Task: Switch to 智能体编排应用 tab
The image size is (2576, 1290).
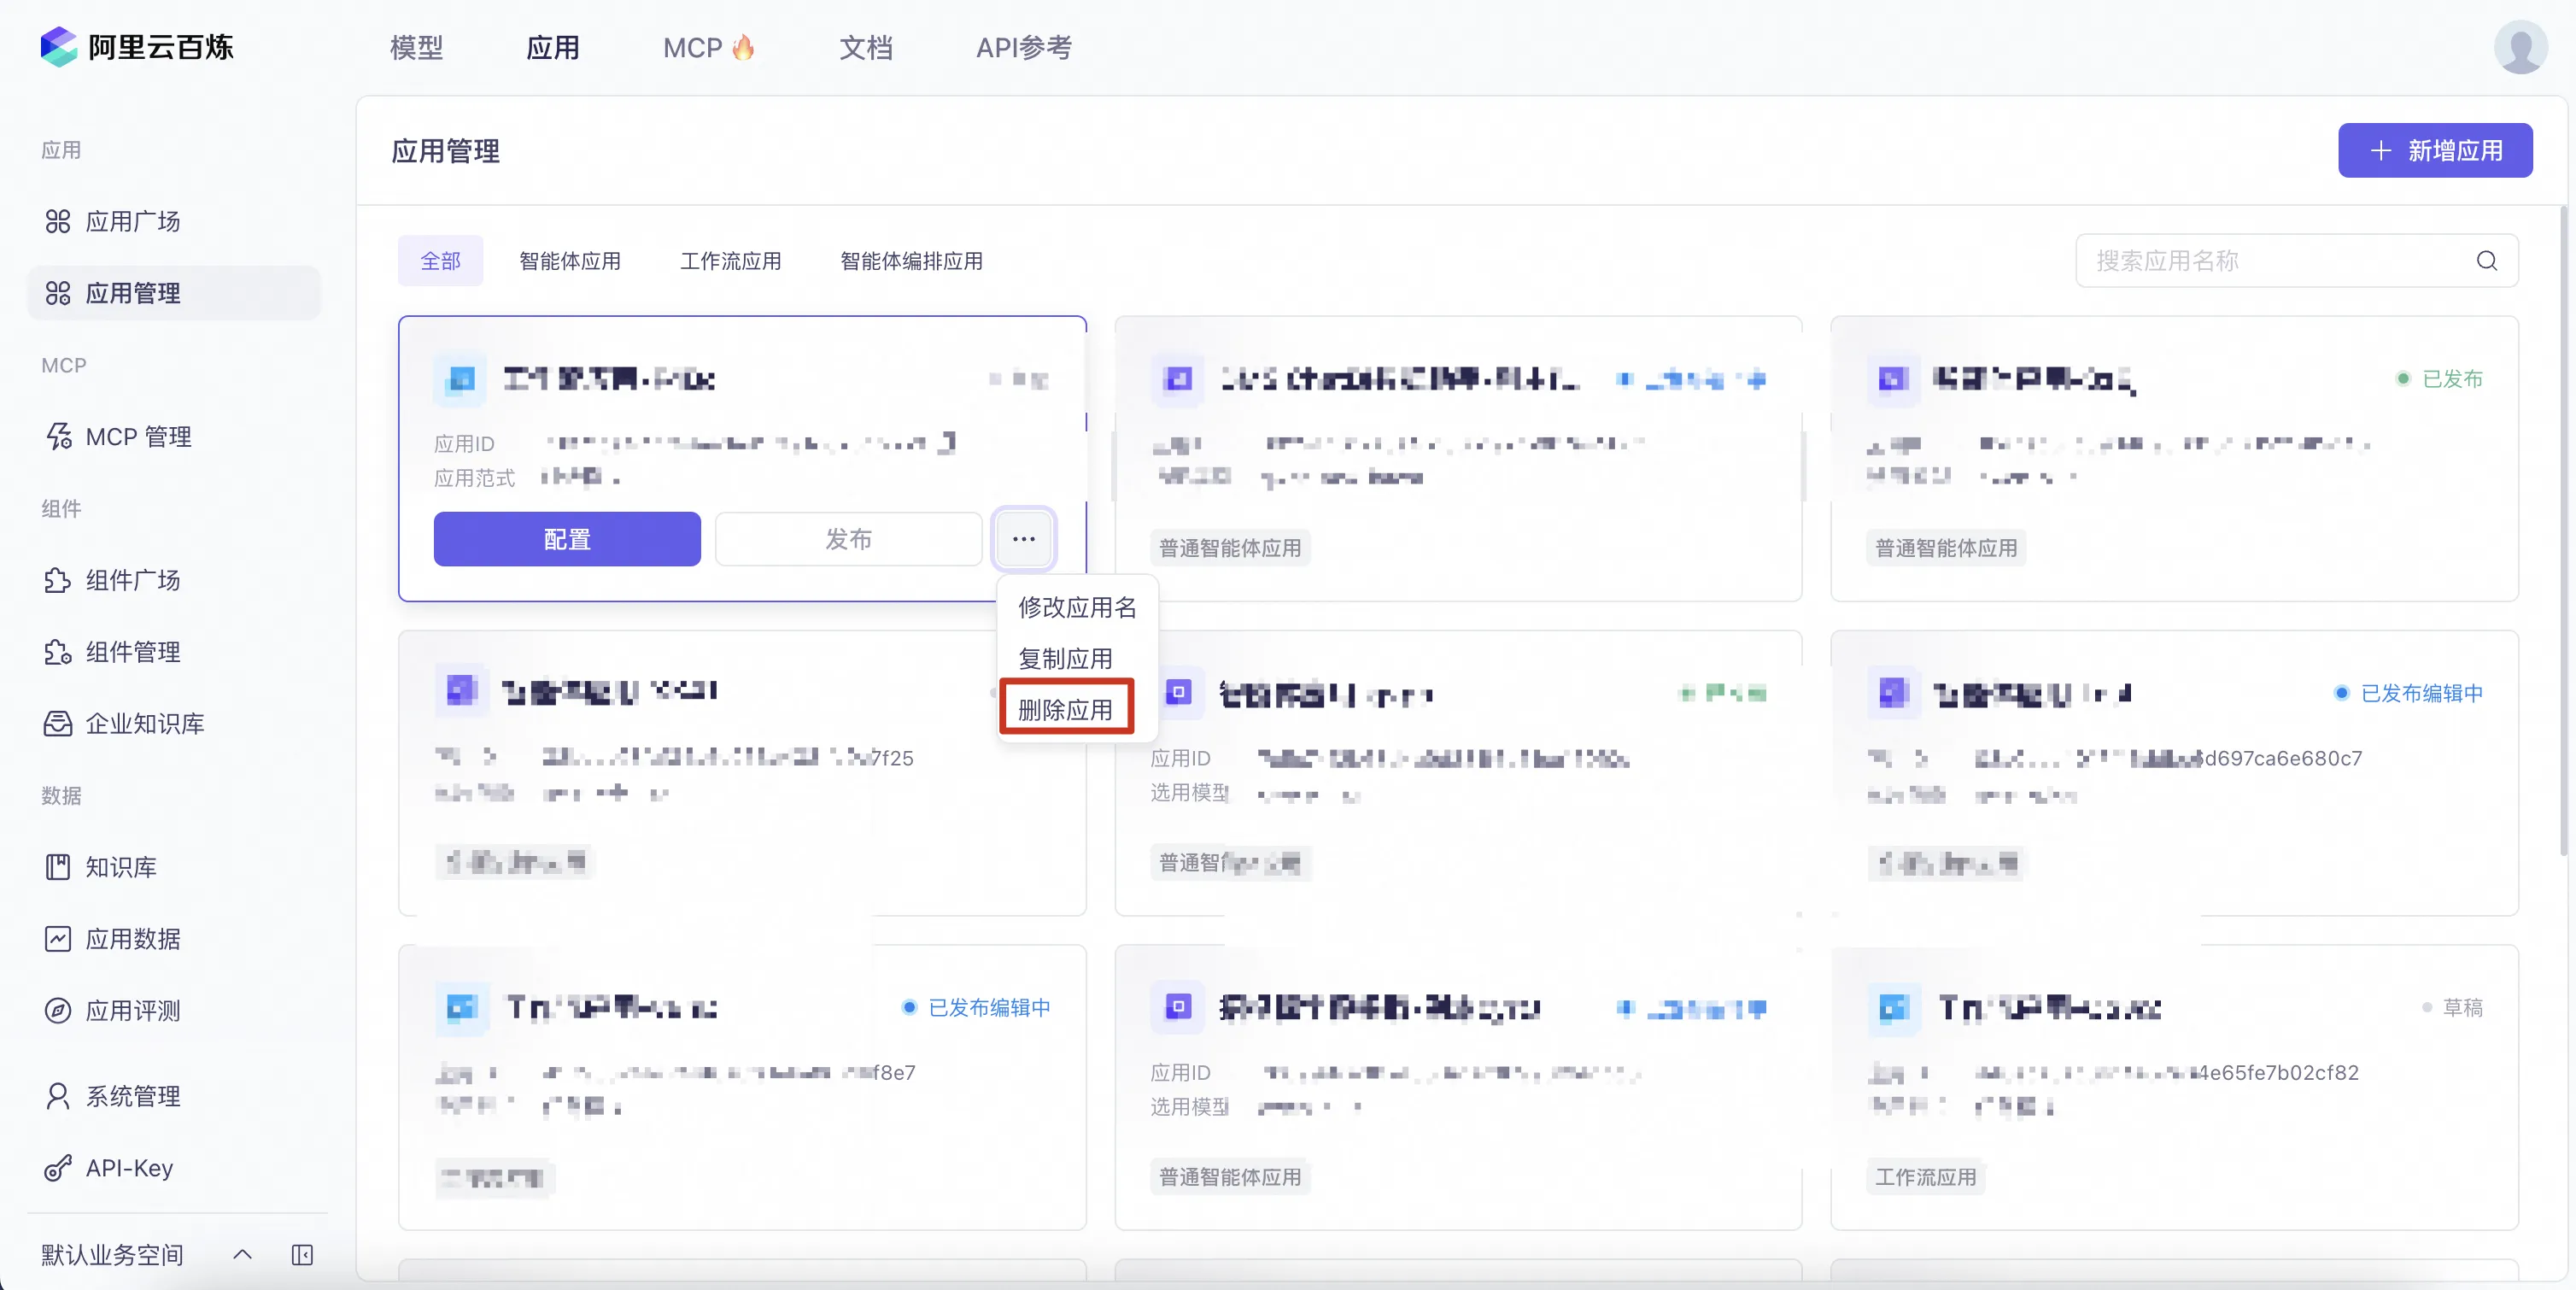Action: click(x=911, y=261)
